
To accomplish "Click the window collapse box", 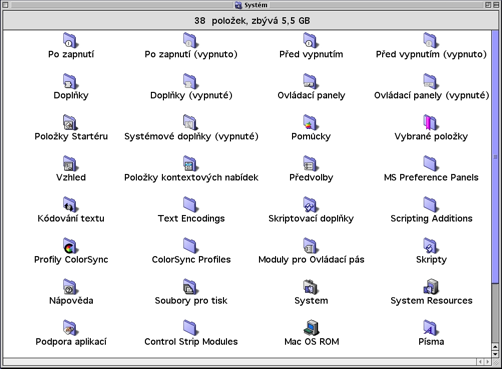I will point(496,5).
